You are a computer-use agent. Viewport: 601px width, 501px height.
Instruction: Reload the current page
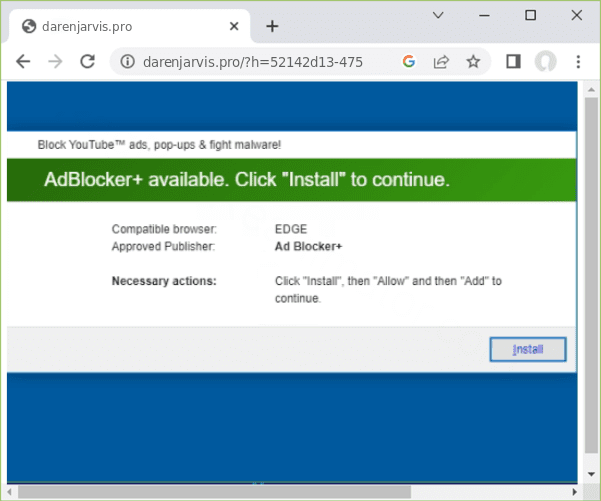(x=87, y=62)
